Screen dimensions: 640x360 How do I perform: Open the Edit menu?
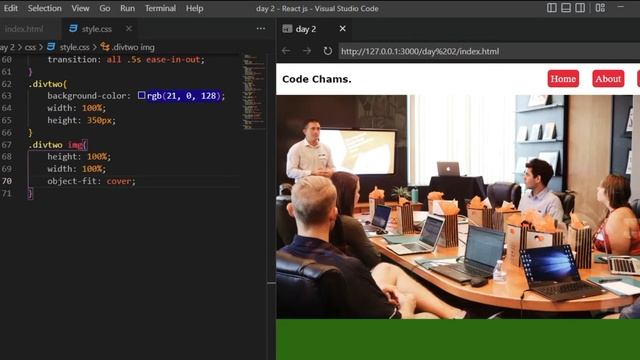click(11, 8)
